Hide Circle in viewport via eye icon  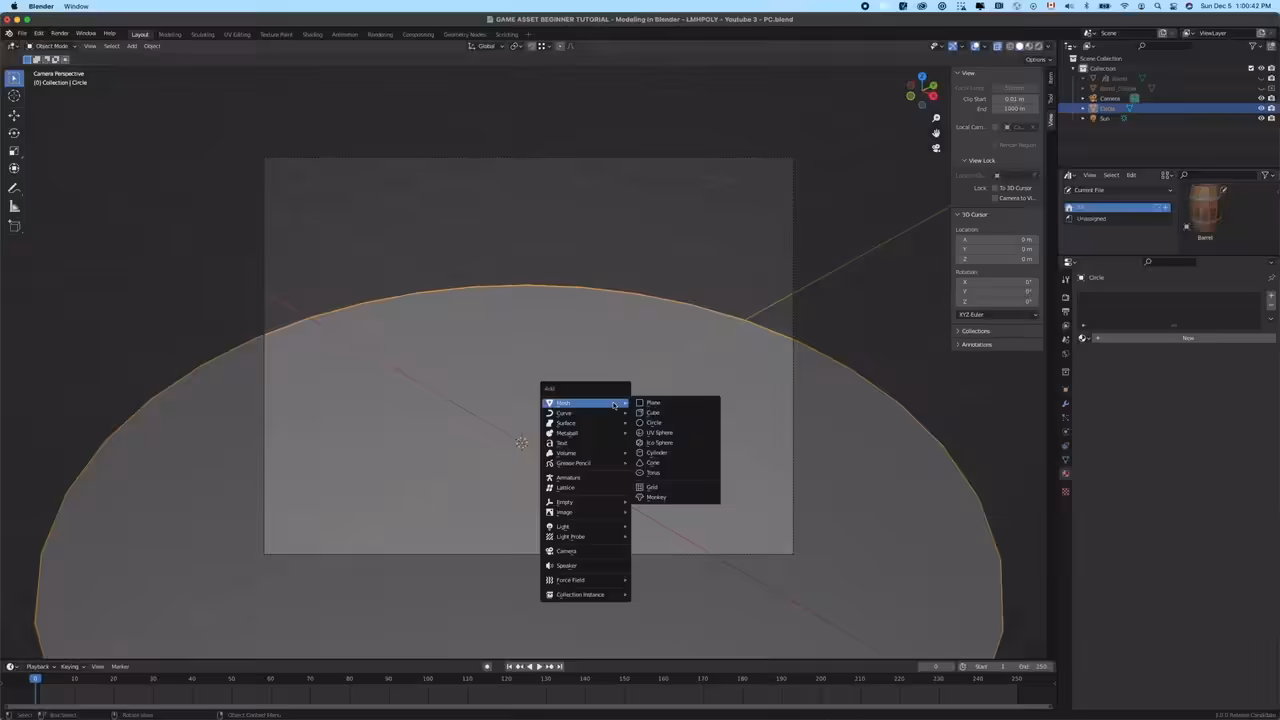coord(1260,108)
